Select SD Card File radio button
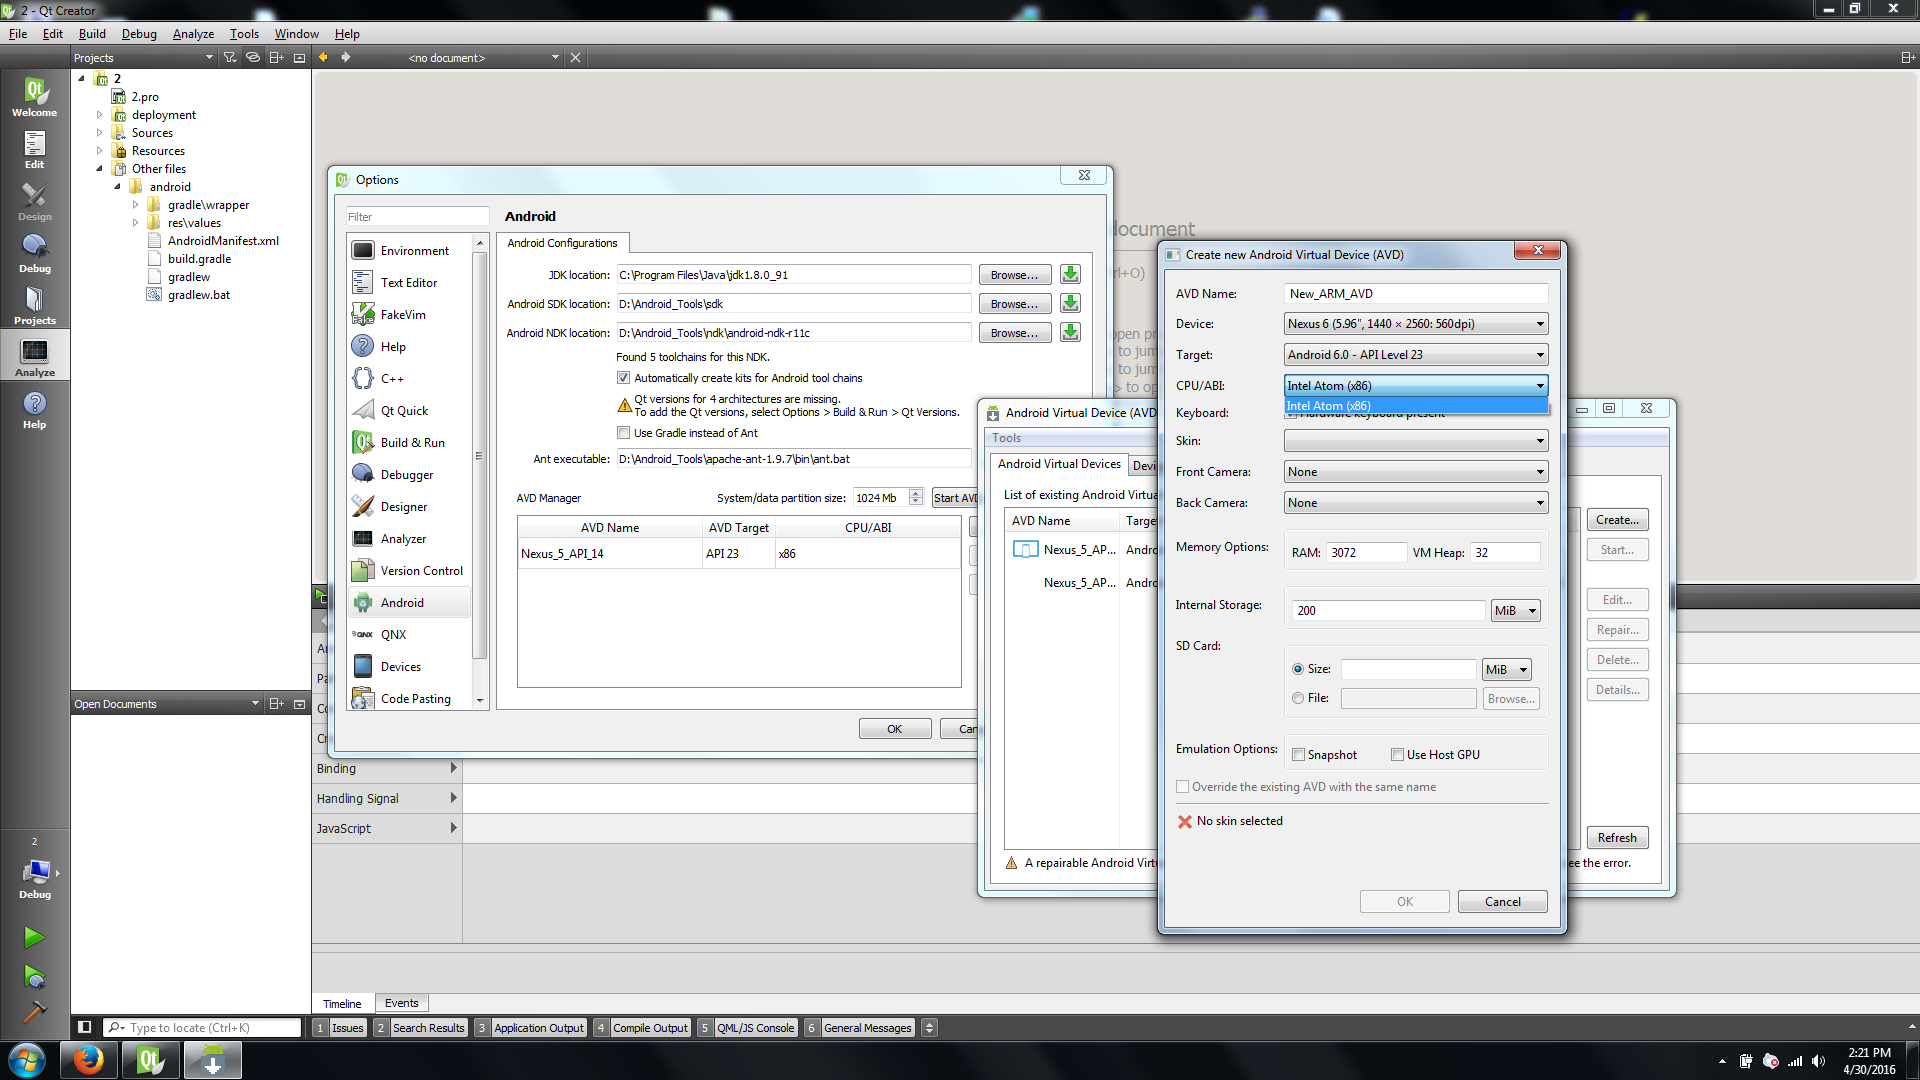The image size is (1920, 1080). click(1298, 698)
